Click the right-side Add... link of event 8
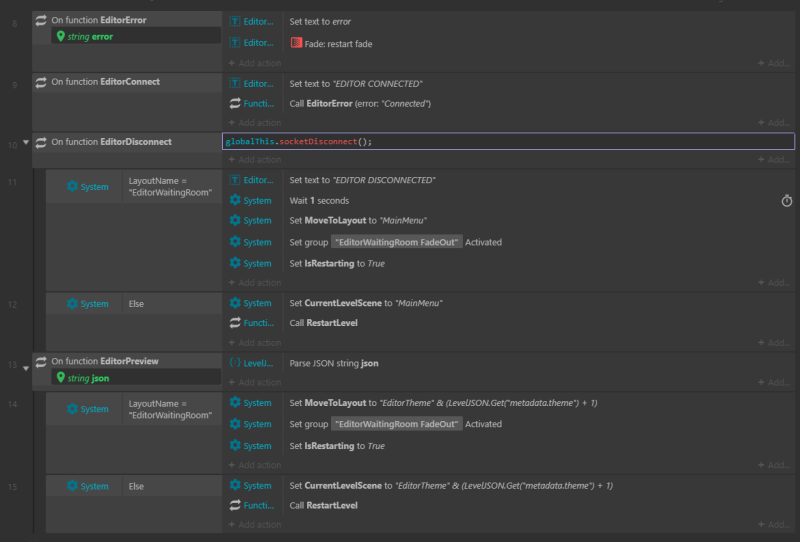Viewport: 800px width, 542px height. pyautogui.click(x=774, y=63)
